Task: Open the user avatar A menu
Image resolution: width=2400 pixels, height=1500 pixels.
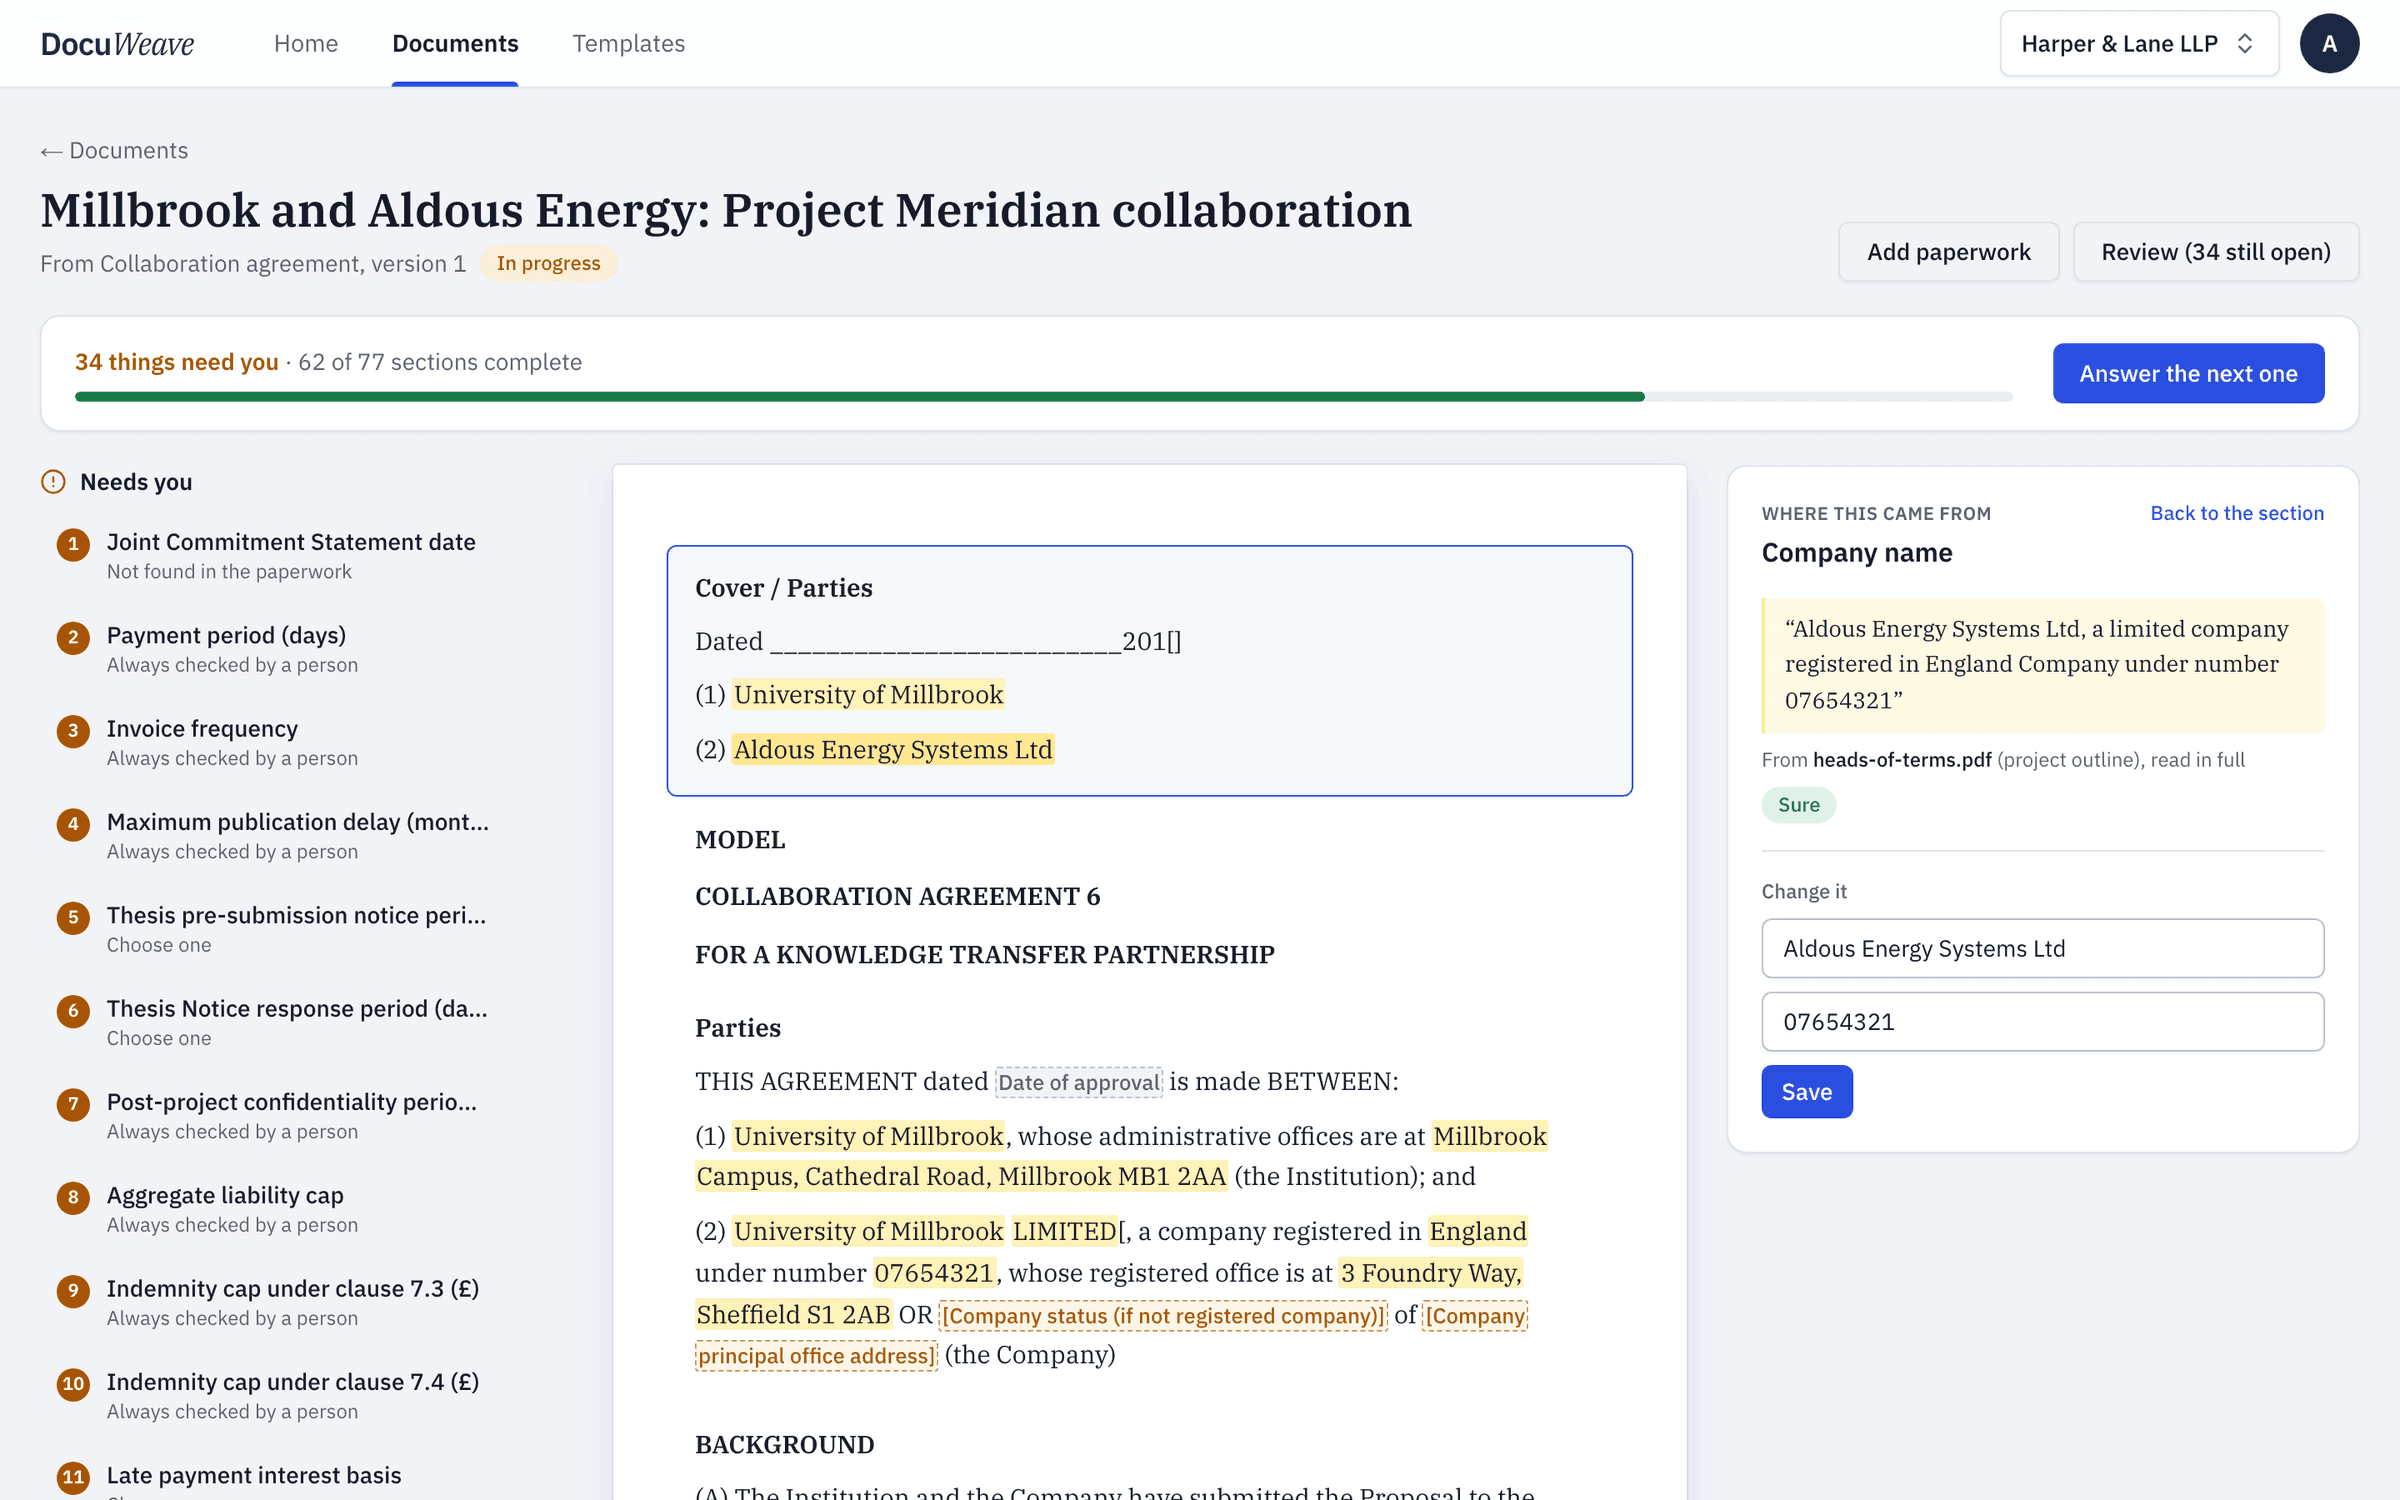Action: click(x=2329, y=44)
